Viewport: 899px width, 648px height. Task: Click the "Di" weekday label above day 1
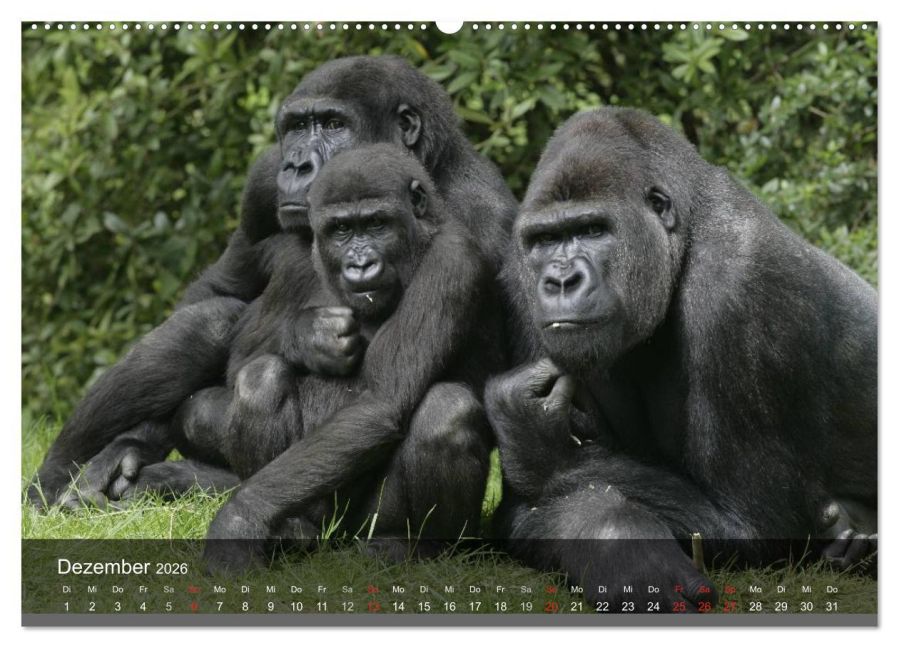(67, 589)
